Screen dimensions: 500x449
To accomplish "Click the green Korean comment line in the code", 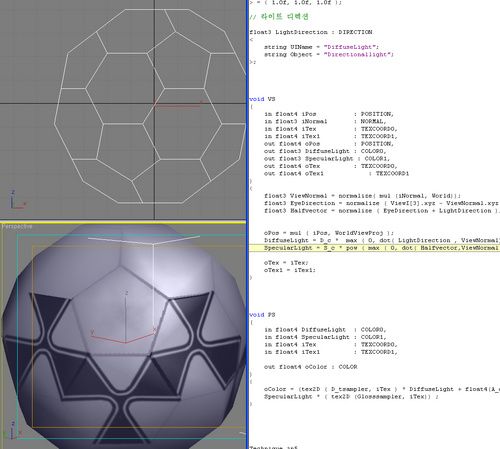I will 279,17.
